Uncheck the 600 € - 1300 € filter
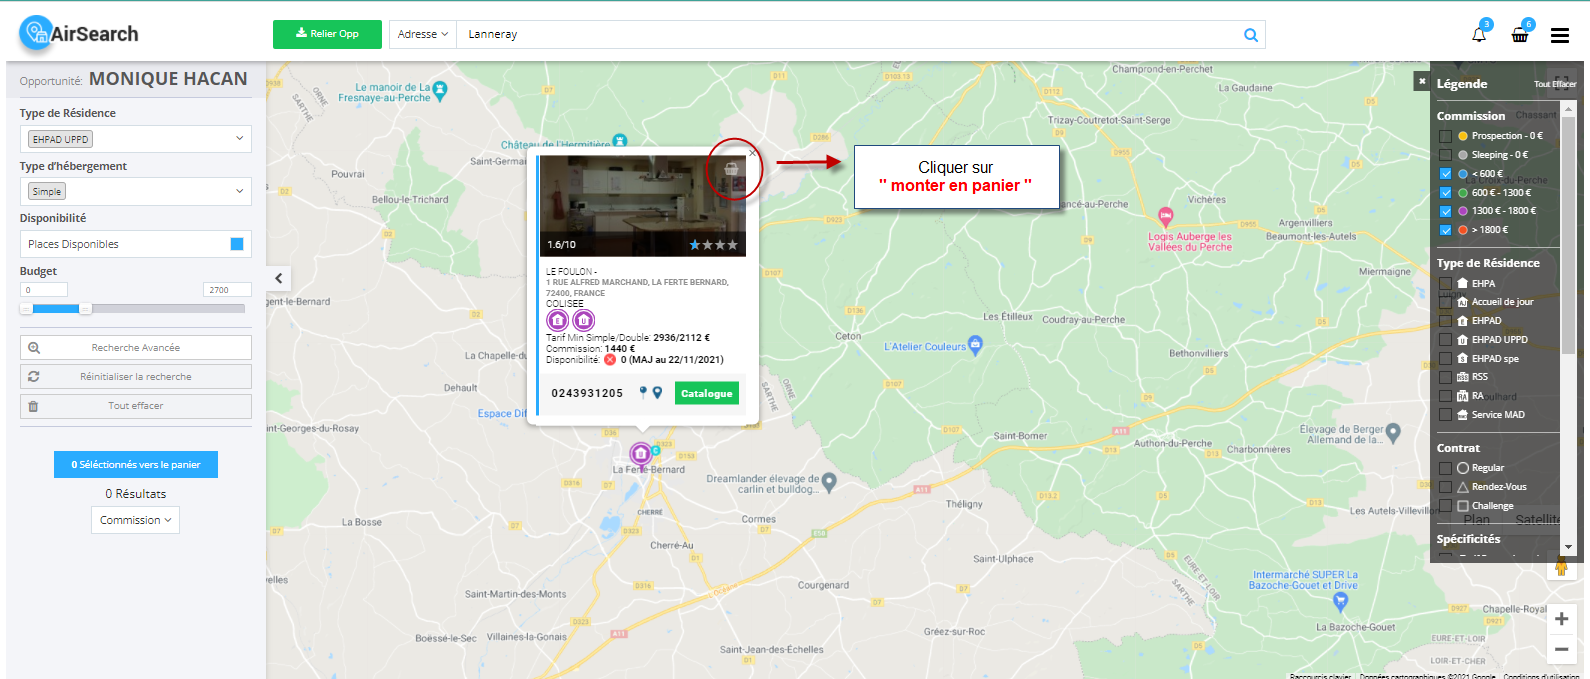The width and height of the screenshot is (1590, 679). point(1445,193)
